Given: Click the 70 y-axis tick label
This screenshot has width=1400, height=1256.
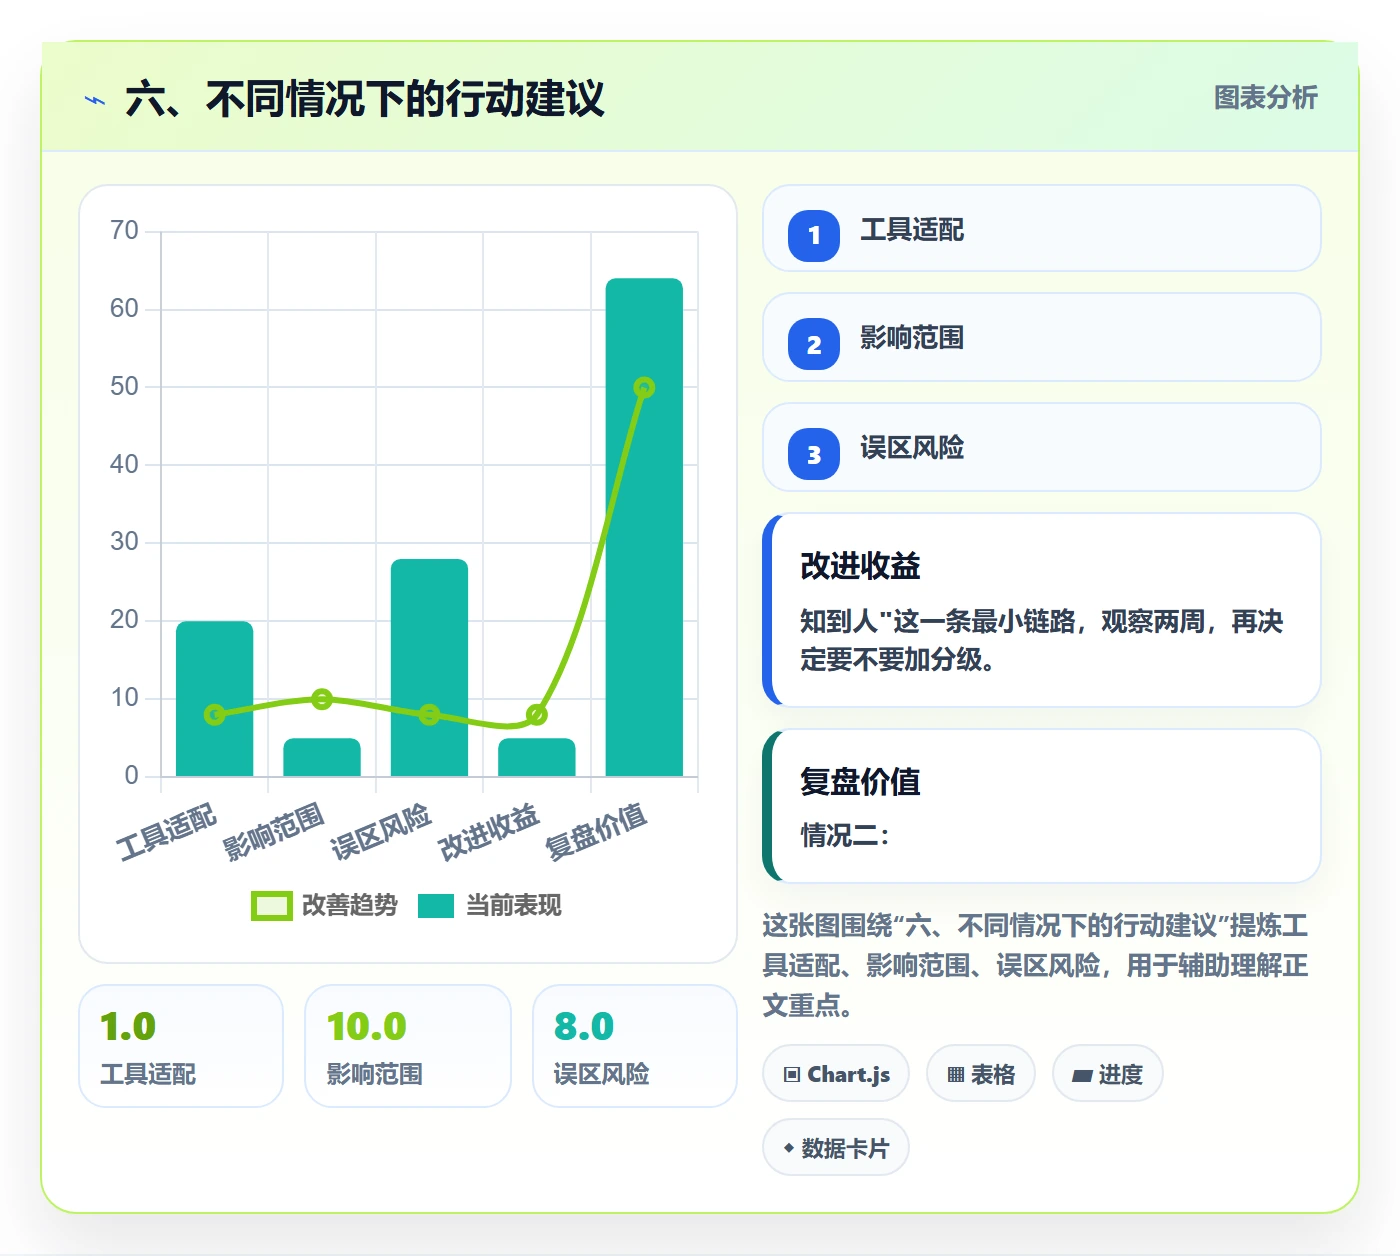Looking at the screenshot, I should click(x=124, y=231).
